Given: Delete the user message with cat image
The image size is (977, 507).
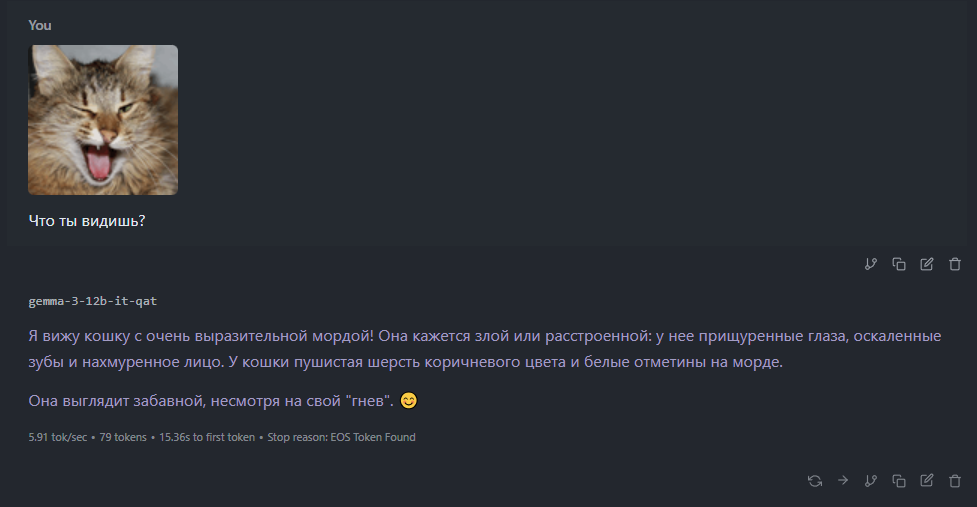Looking at the screenshot, I should click(955, 264).
